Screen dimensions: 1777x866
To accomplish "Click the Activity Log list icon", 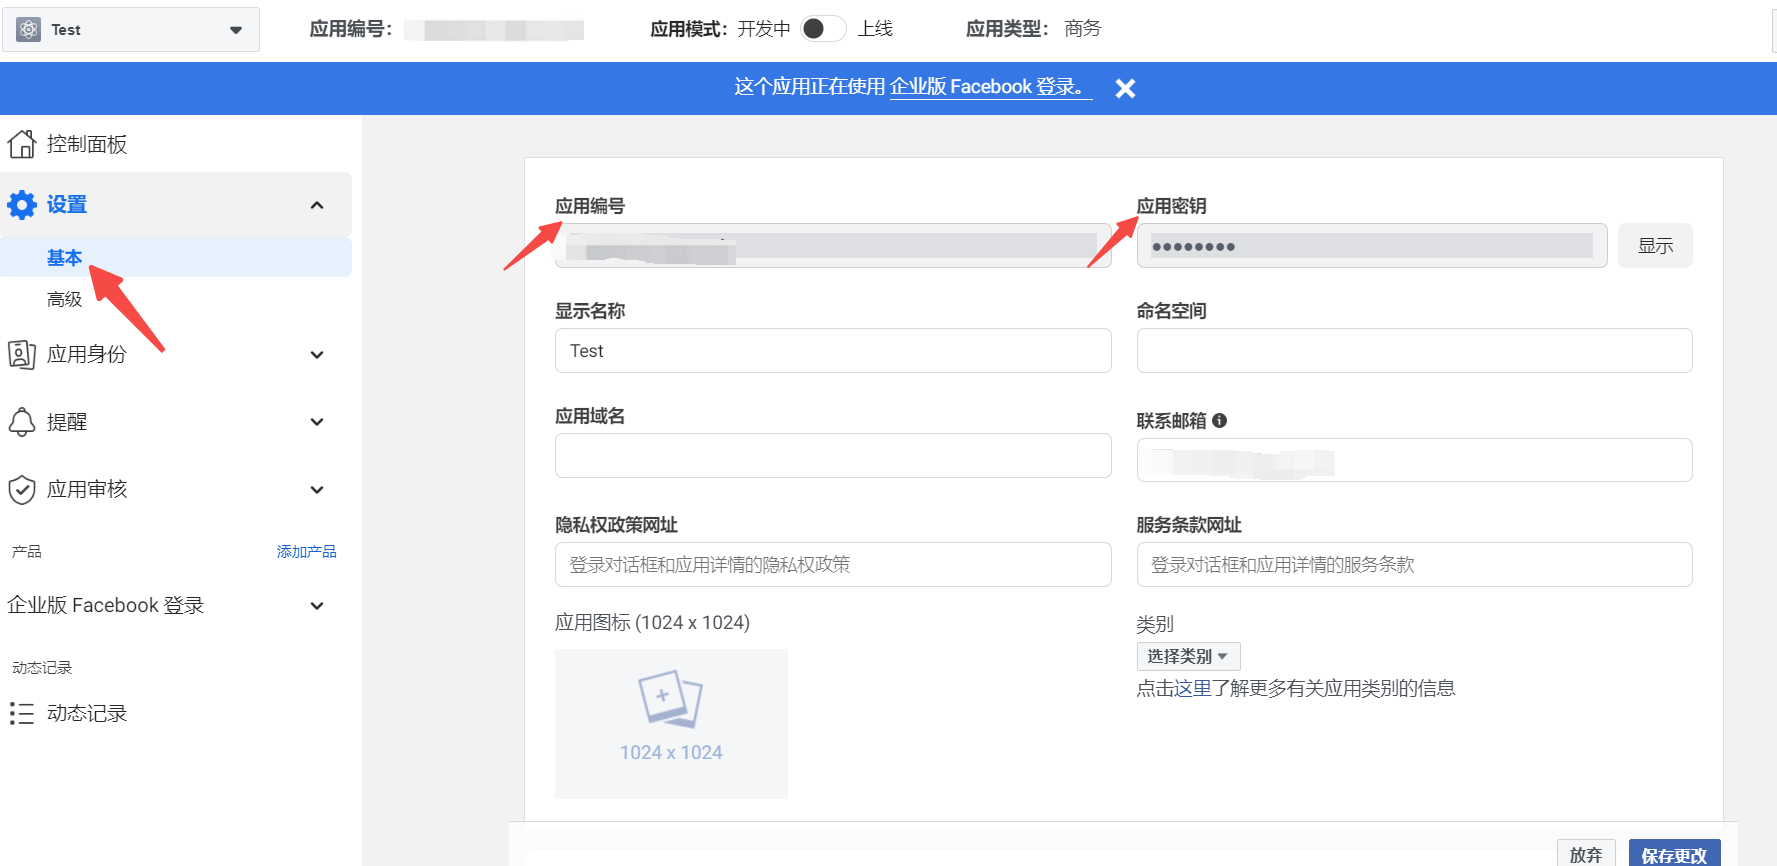I will (x=22, y=713).
